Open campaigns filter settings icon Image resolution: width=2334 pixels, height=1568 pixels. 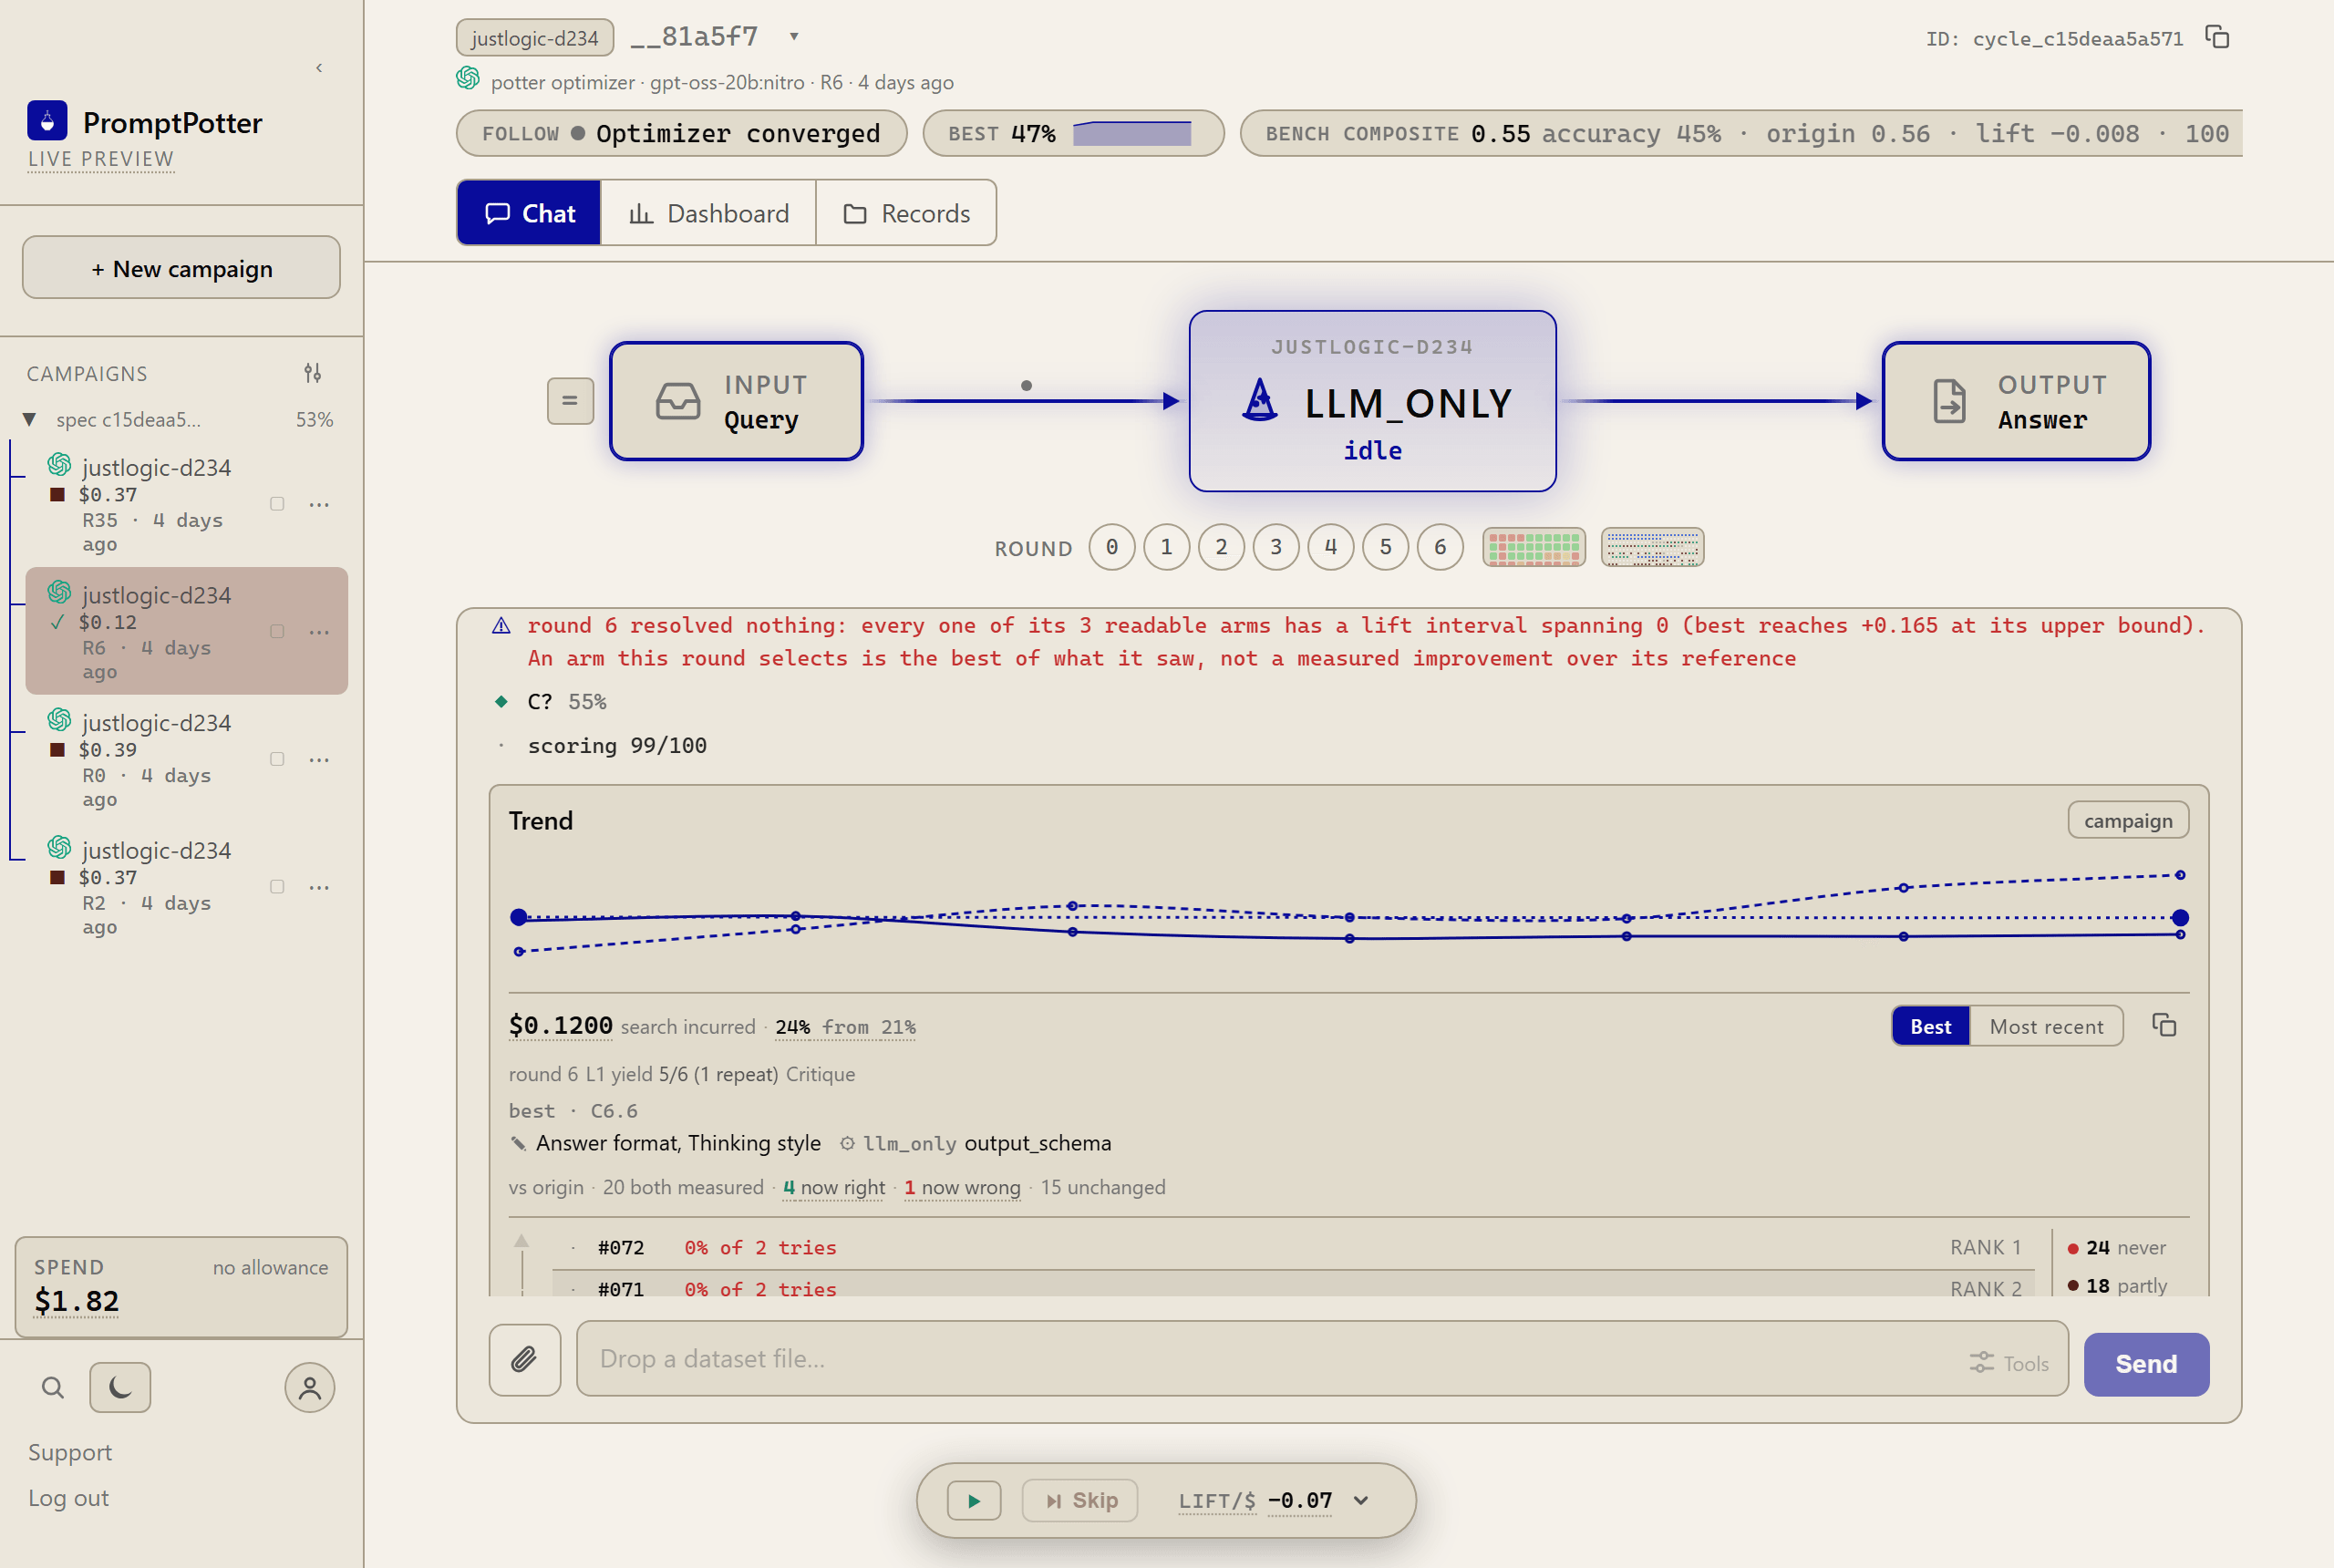point(313,373)
